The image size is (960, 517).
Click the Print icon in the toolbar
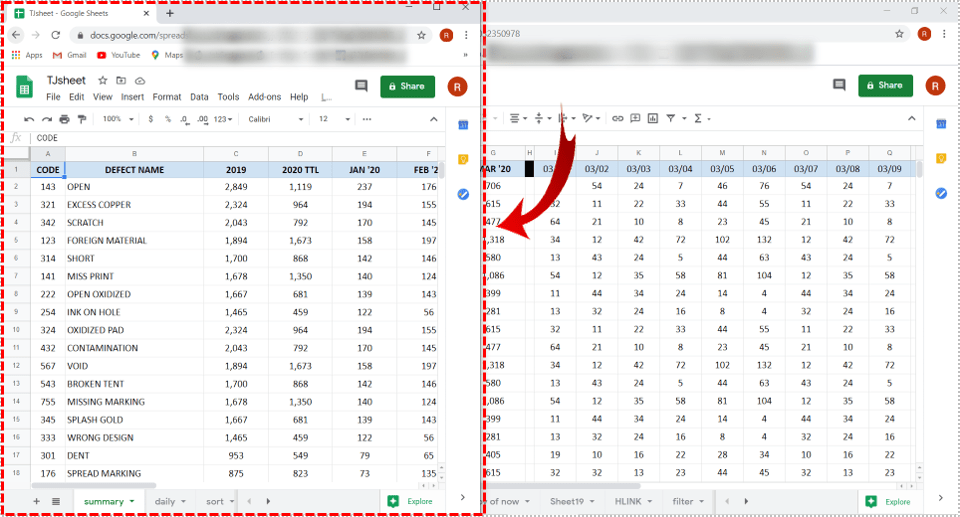point(64,119)
